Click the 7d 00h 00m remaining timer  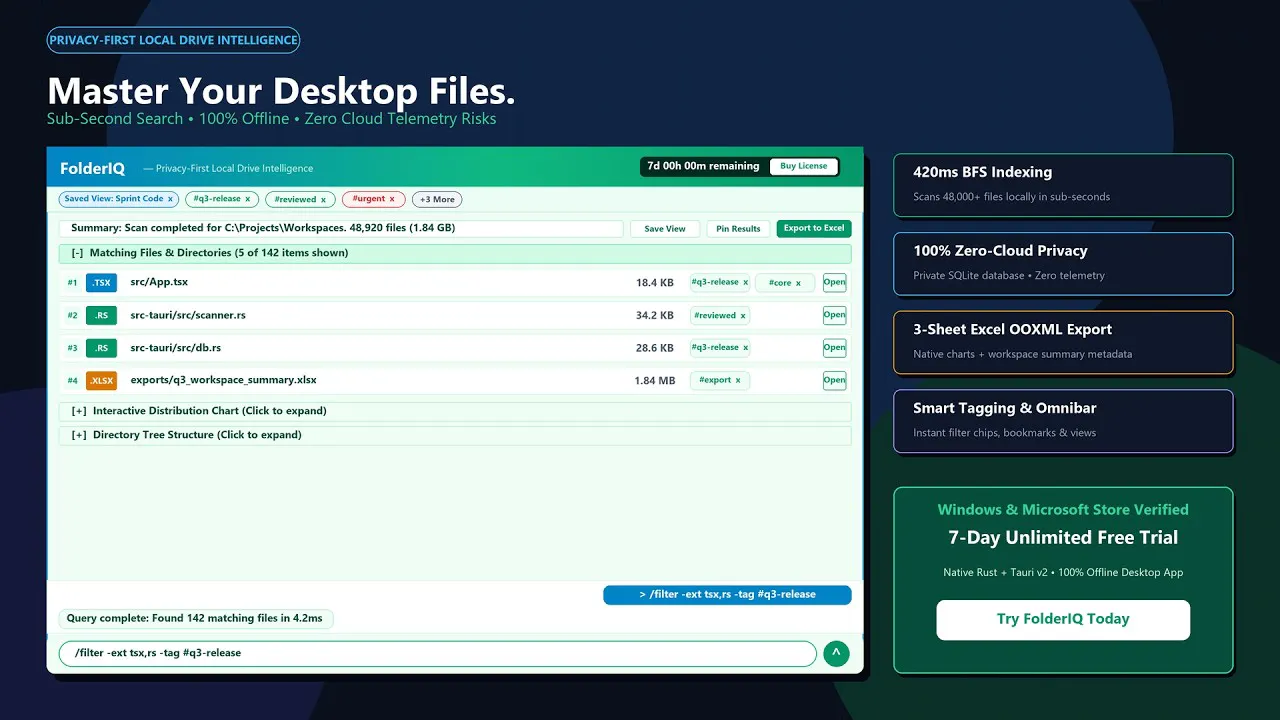click(x=703, y=166)
